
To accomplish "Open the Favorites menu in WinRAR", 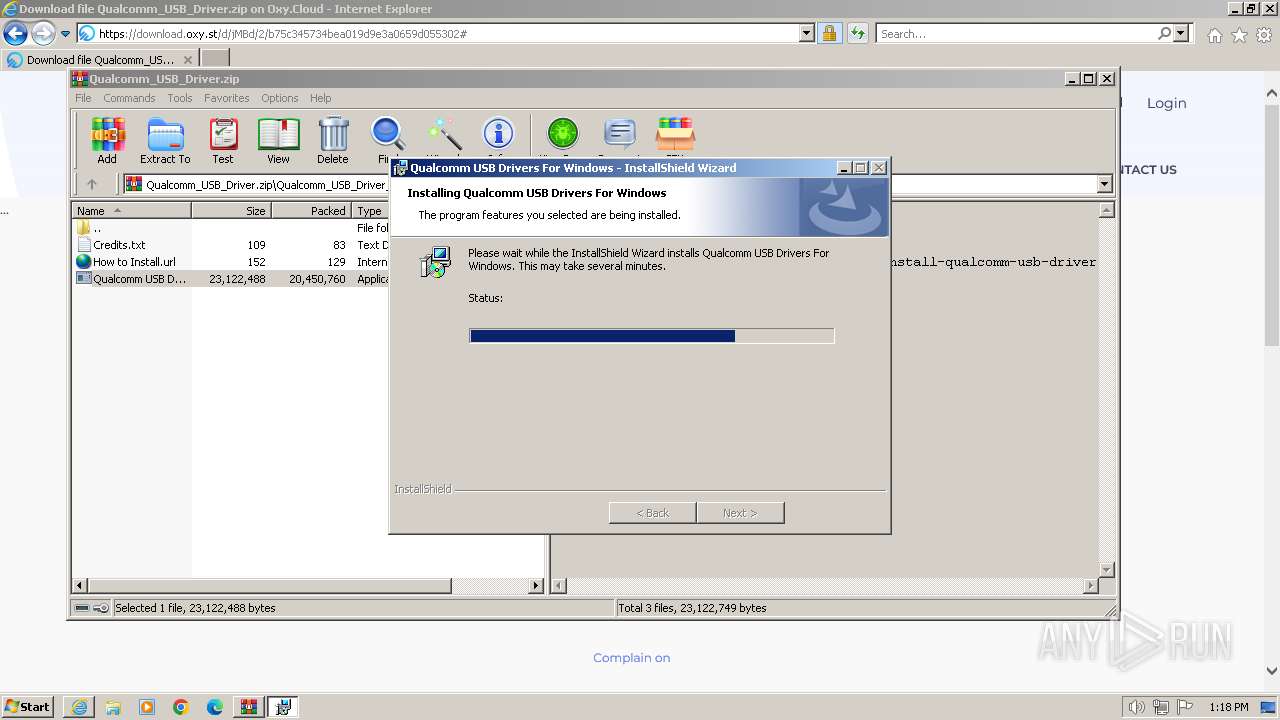I will pos(227,98).
